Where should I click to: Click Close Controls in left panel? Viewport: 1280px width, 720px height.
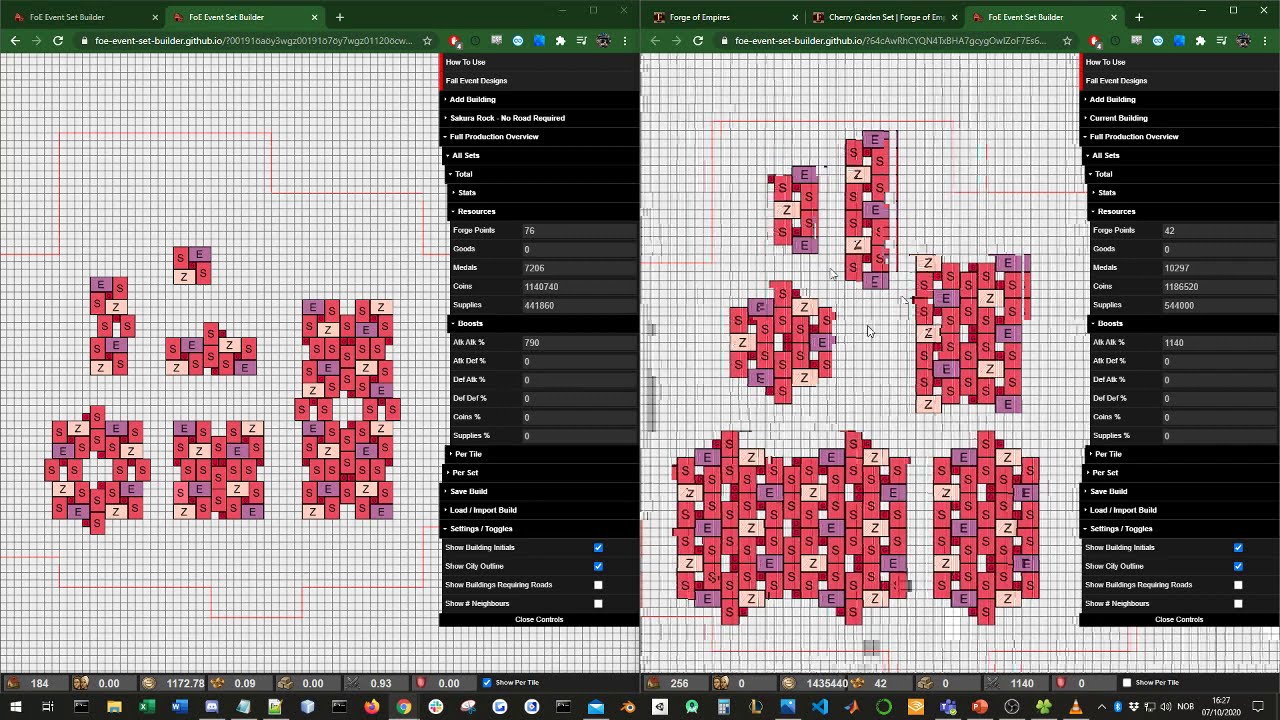[x=539, y=619]
